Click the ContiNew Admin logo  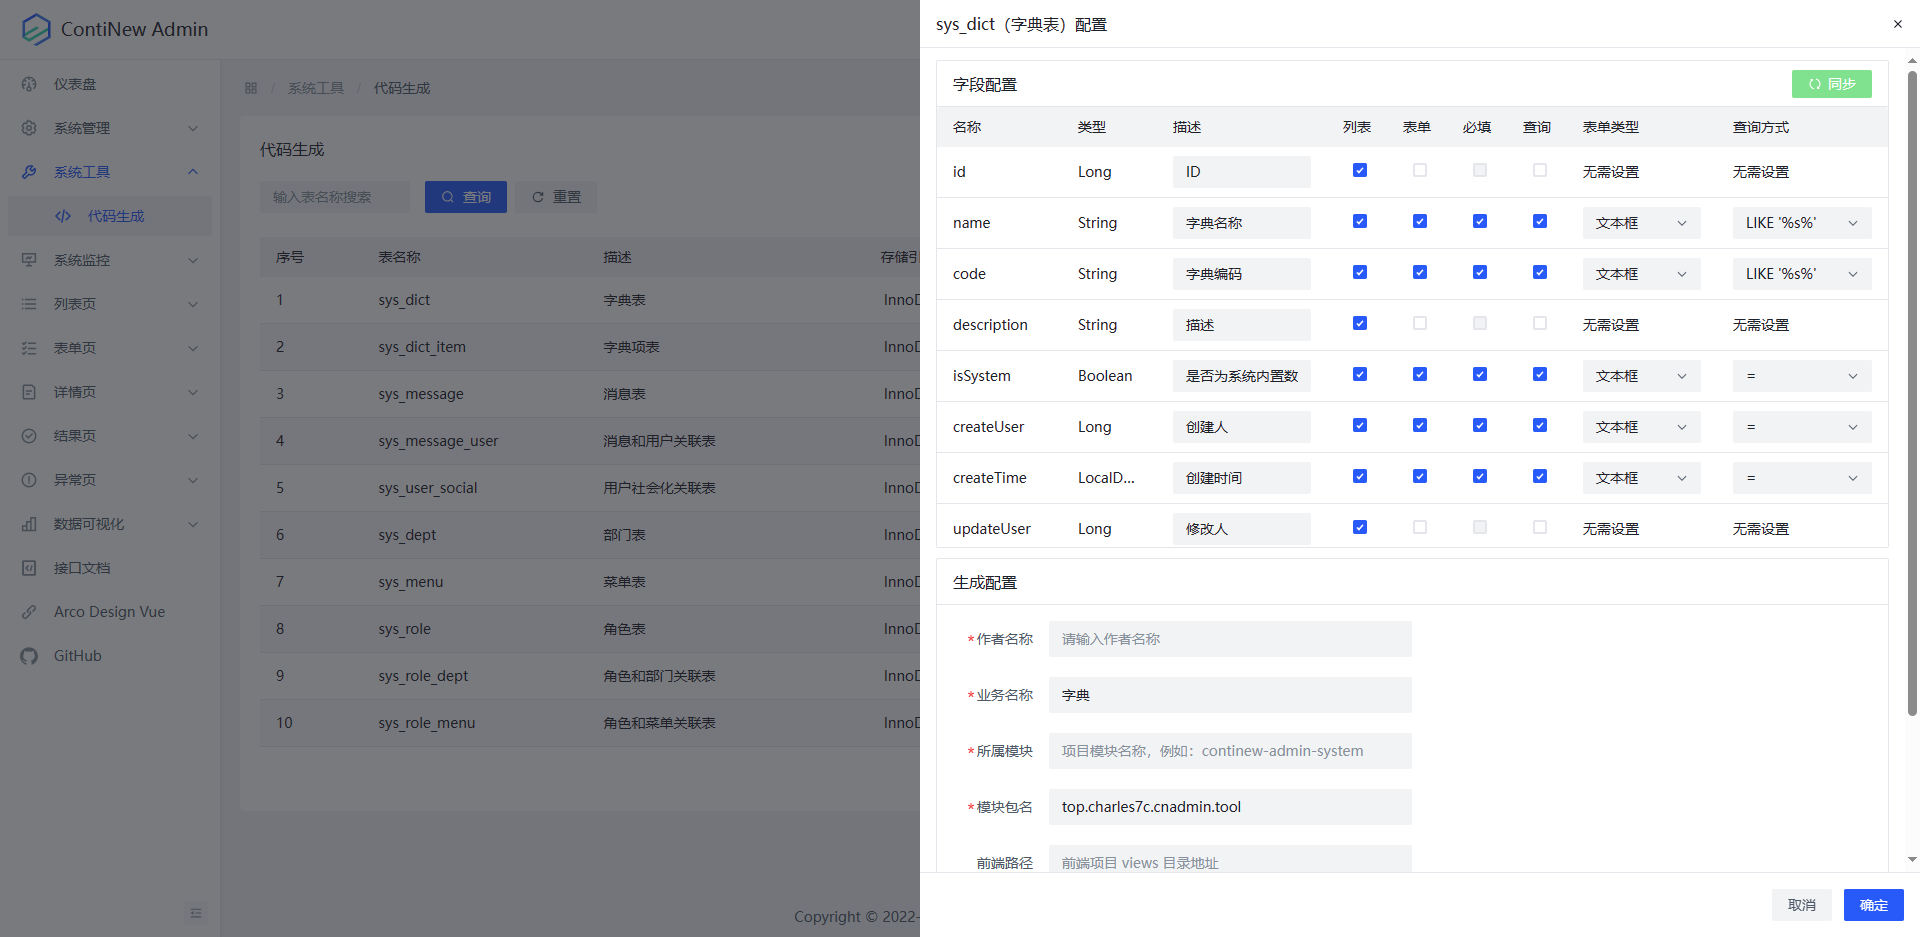coord(36,29)
